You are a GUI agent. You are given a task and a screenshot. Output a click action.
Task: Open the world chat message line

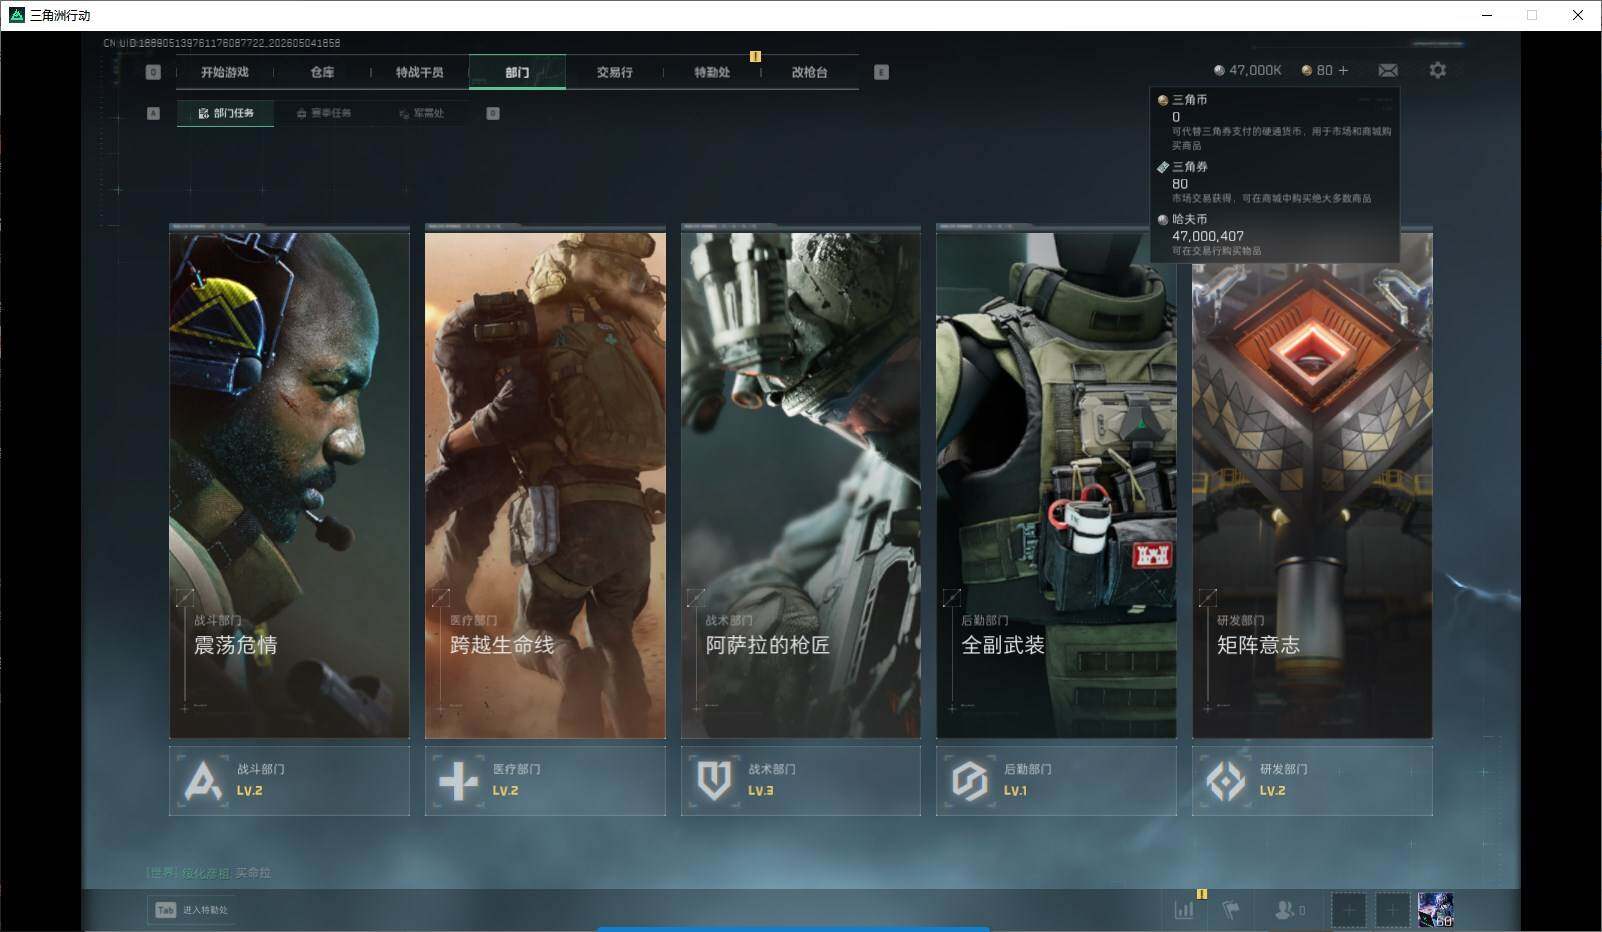[x=209, y=873]
